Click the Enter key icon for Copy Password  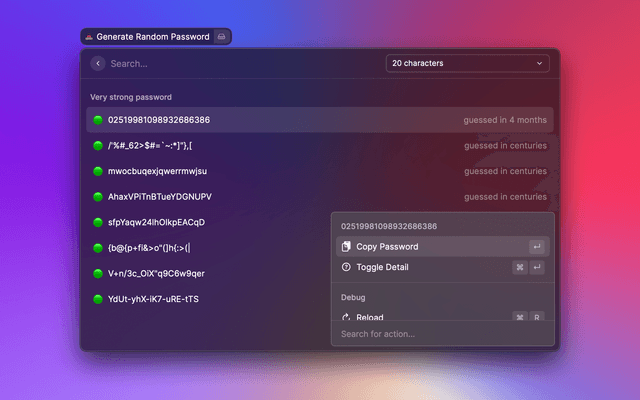pyautogui.click(x=536, y=247)
